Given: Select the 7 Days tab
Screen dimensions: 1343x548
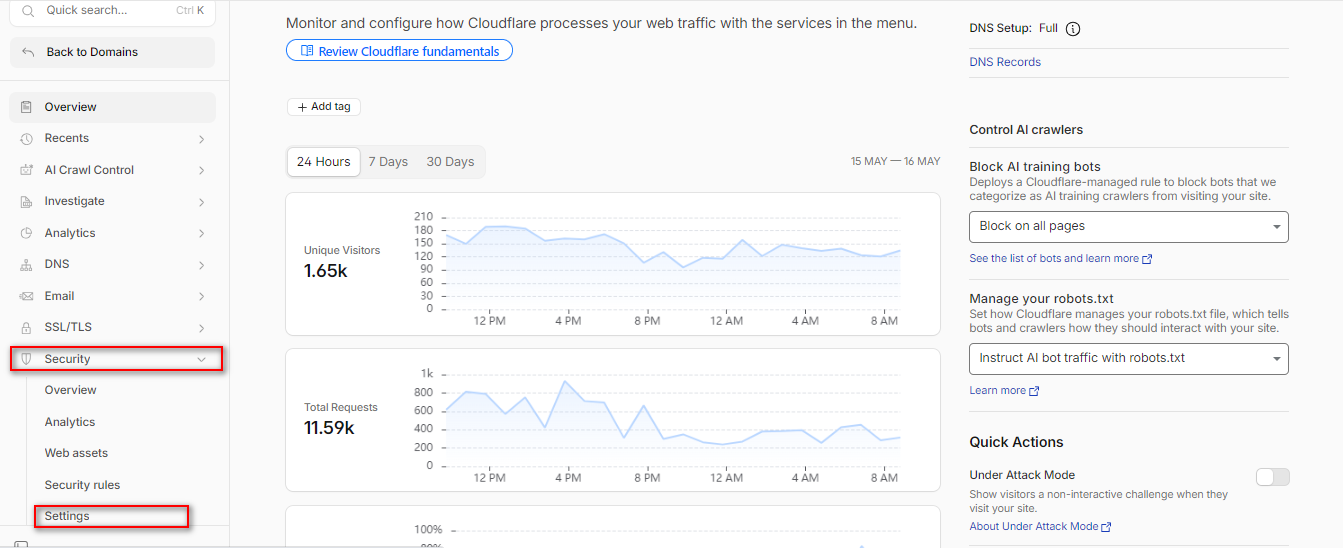Looking at the screenshot, I should (x=388, y=162).
